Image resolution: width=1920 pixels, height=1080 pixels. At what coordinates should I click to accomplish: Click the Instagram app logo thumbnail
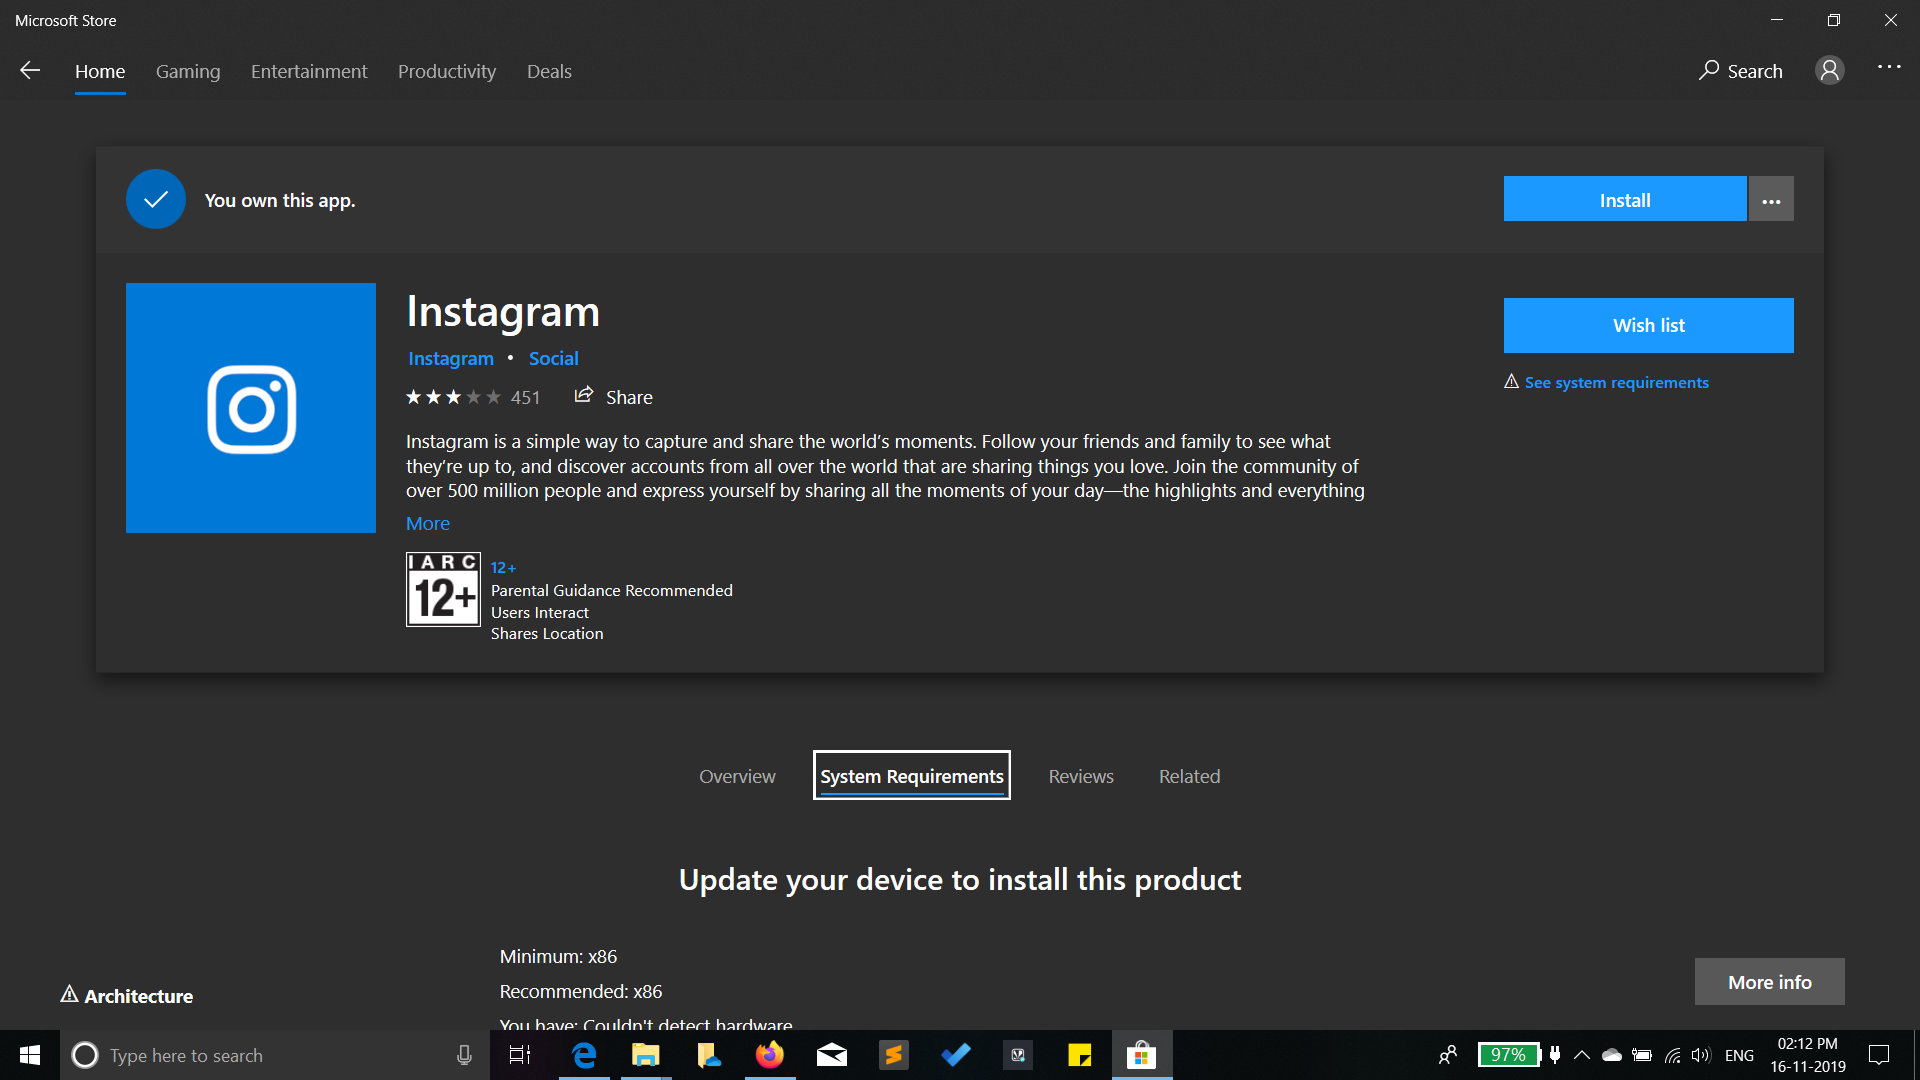tap(251, 408)
